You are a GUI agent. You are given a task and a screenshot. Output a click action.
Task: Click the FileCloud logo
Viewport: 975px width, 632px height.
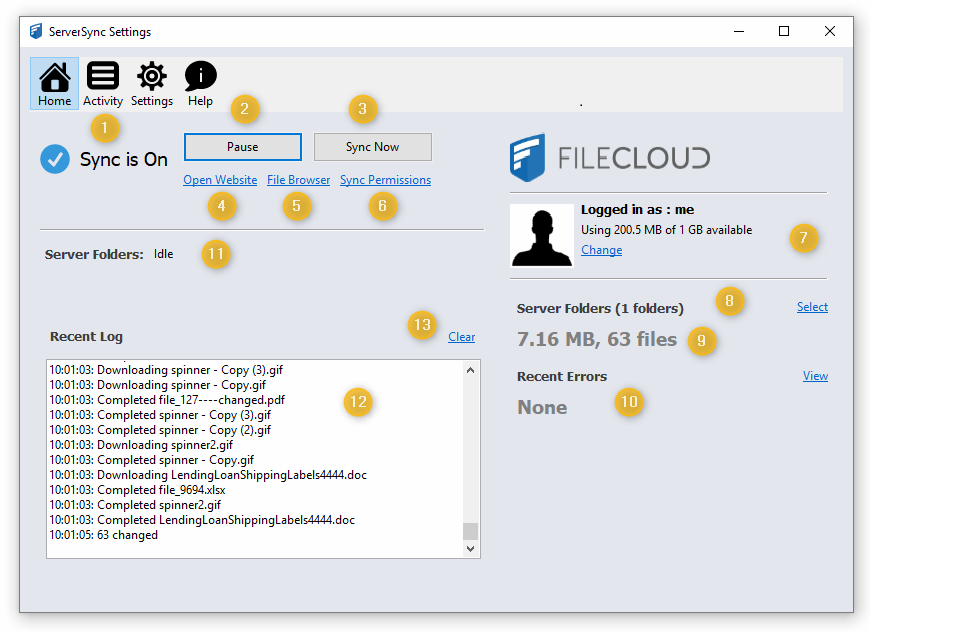[609, 157]
